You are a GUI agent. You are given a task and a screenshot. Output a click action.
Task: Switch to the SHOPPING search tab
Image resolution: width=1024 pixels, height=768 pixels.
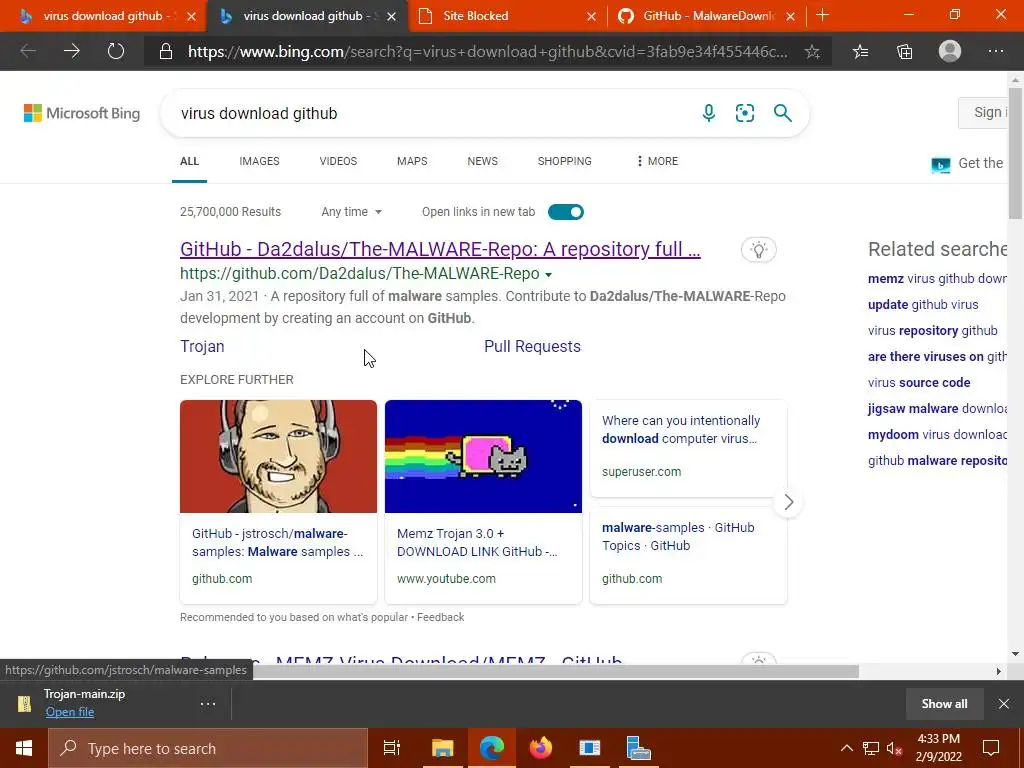coord(565,161)
